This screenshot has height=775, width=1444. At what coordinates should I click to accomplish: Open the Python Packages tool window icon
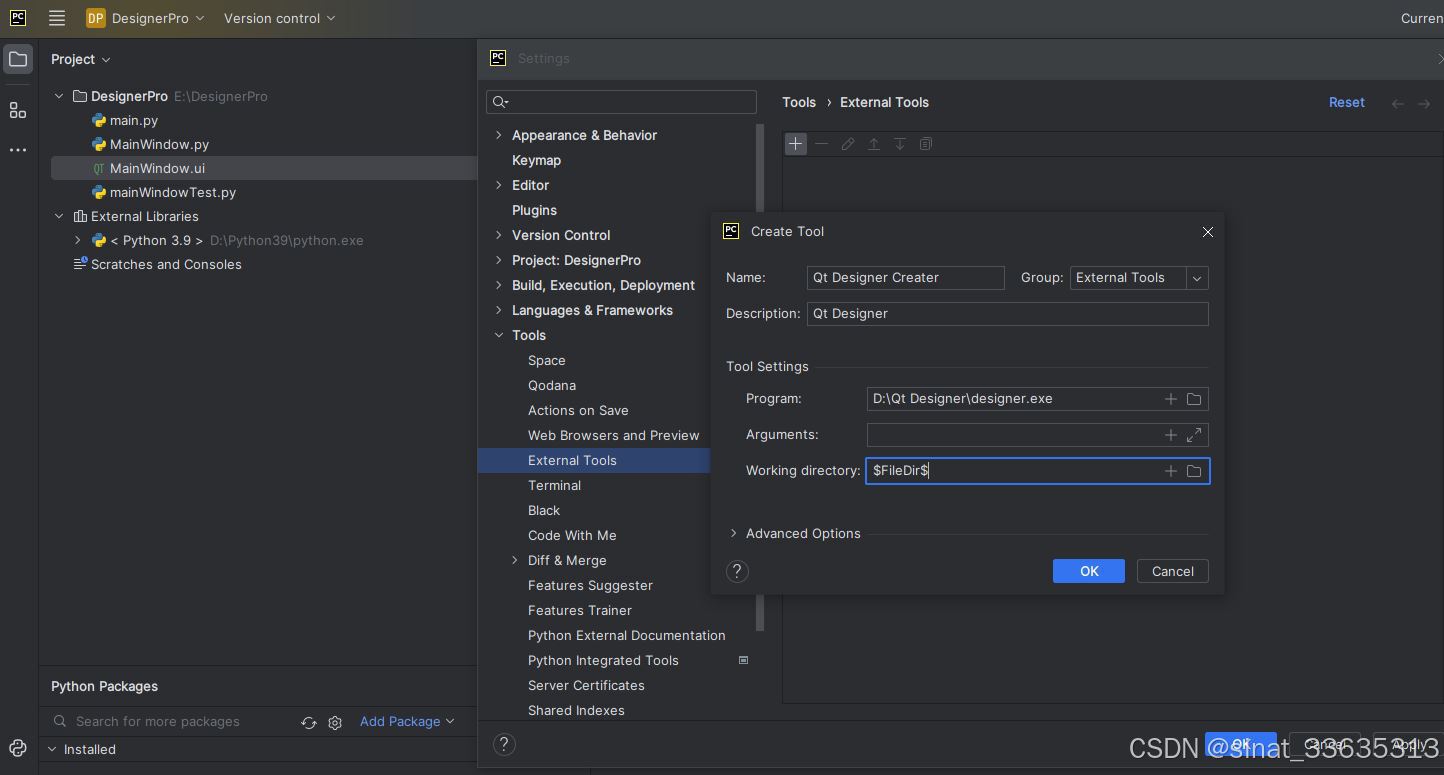18,748
